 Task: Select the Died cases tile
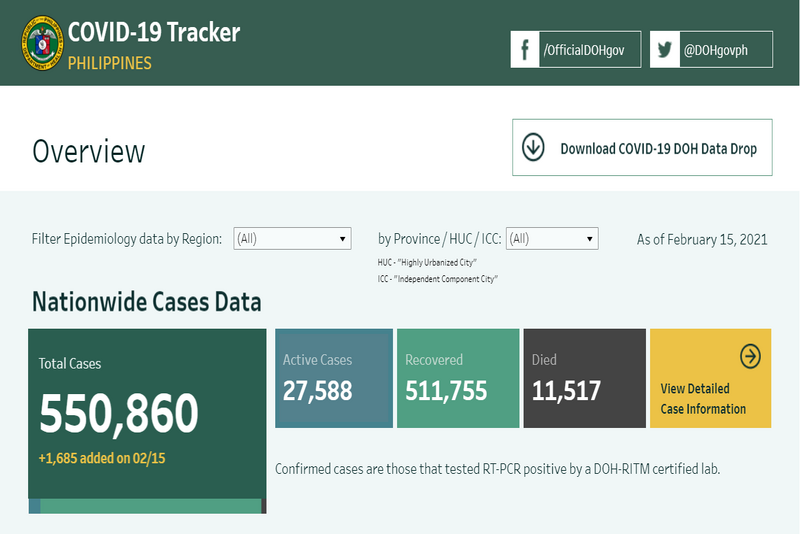[x=585, y=378]
